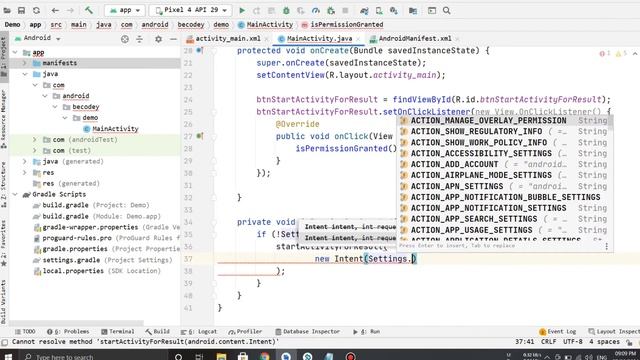
Task: Click the UTF-8 encoding status item
Action: 573,342
